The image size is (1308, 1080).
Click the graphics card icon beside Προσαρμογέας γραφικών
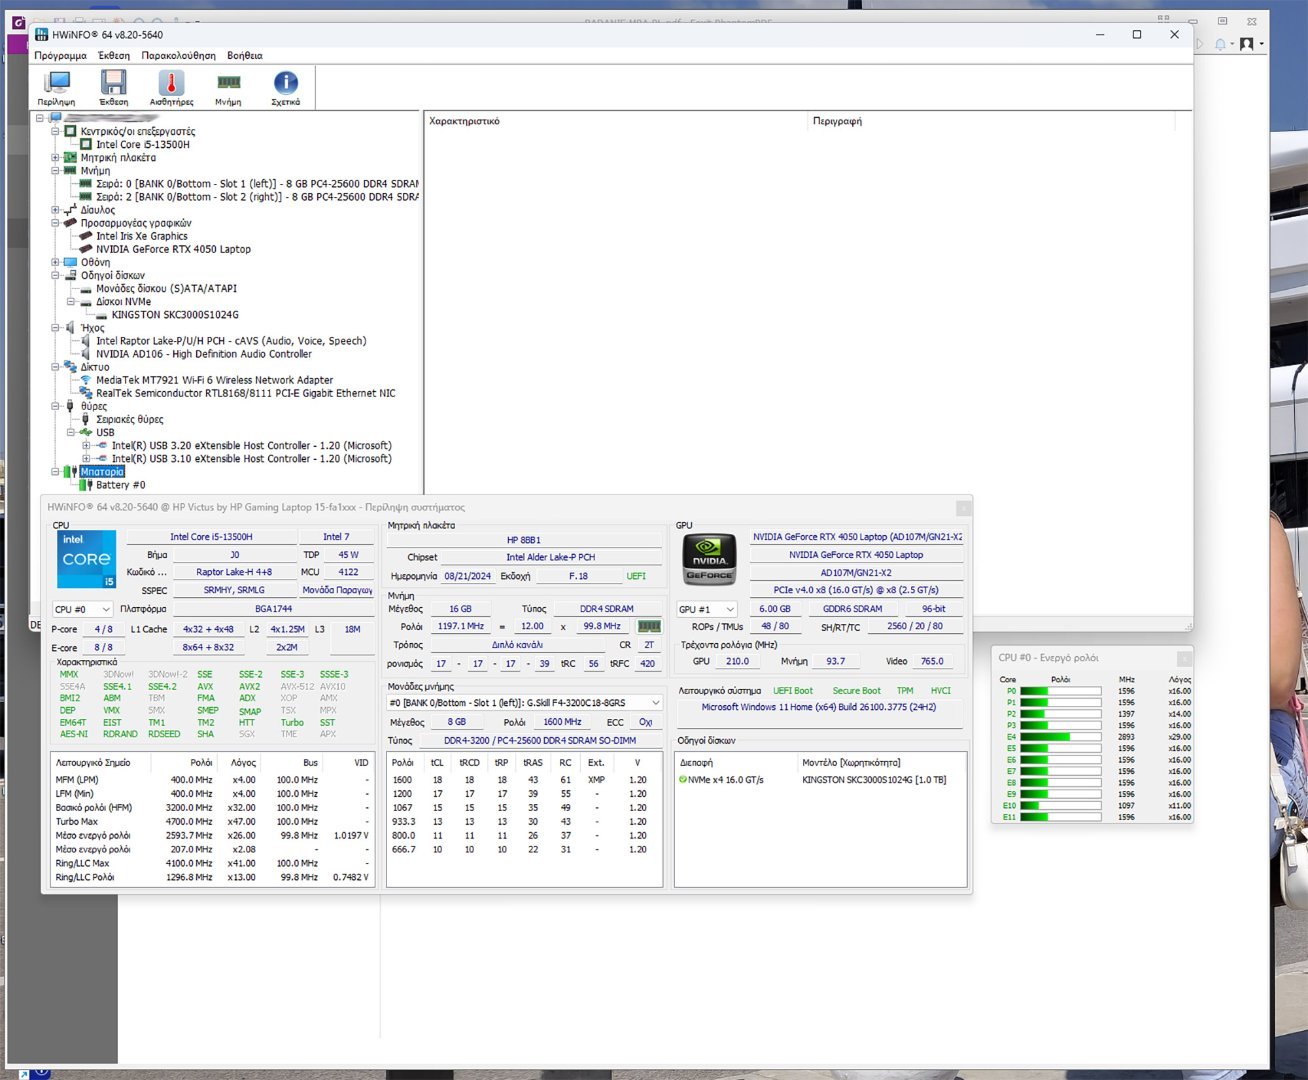point(70,223)
